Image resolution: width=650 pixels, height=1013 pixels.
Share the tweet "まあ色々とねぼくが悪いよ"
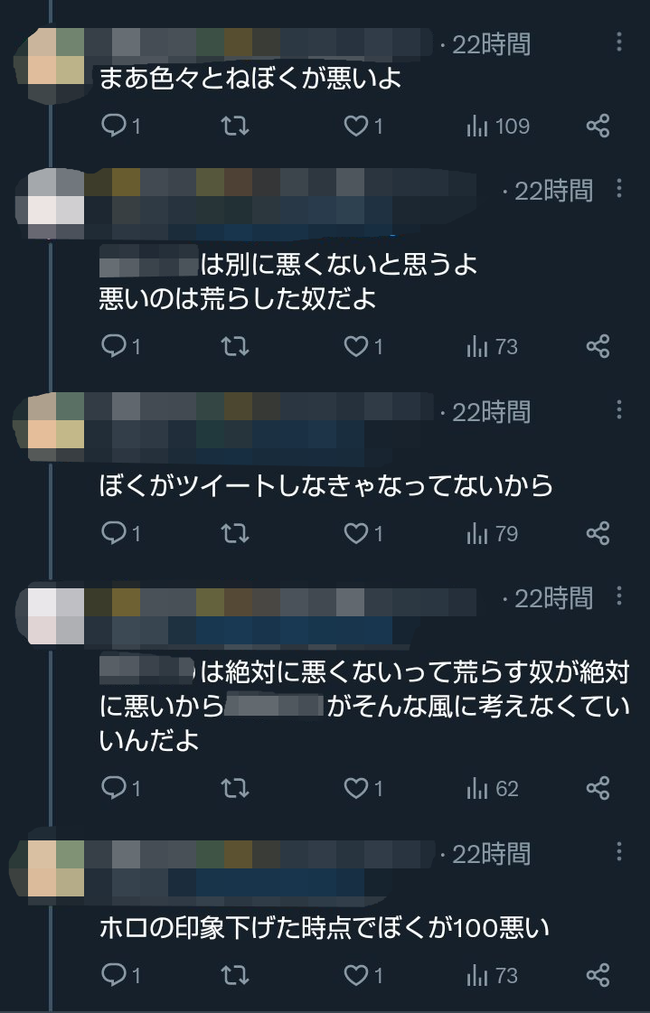point(598,125)
